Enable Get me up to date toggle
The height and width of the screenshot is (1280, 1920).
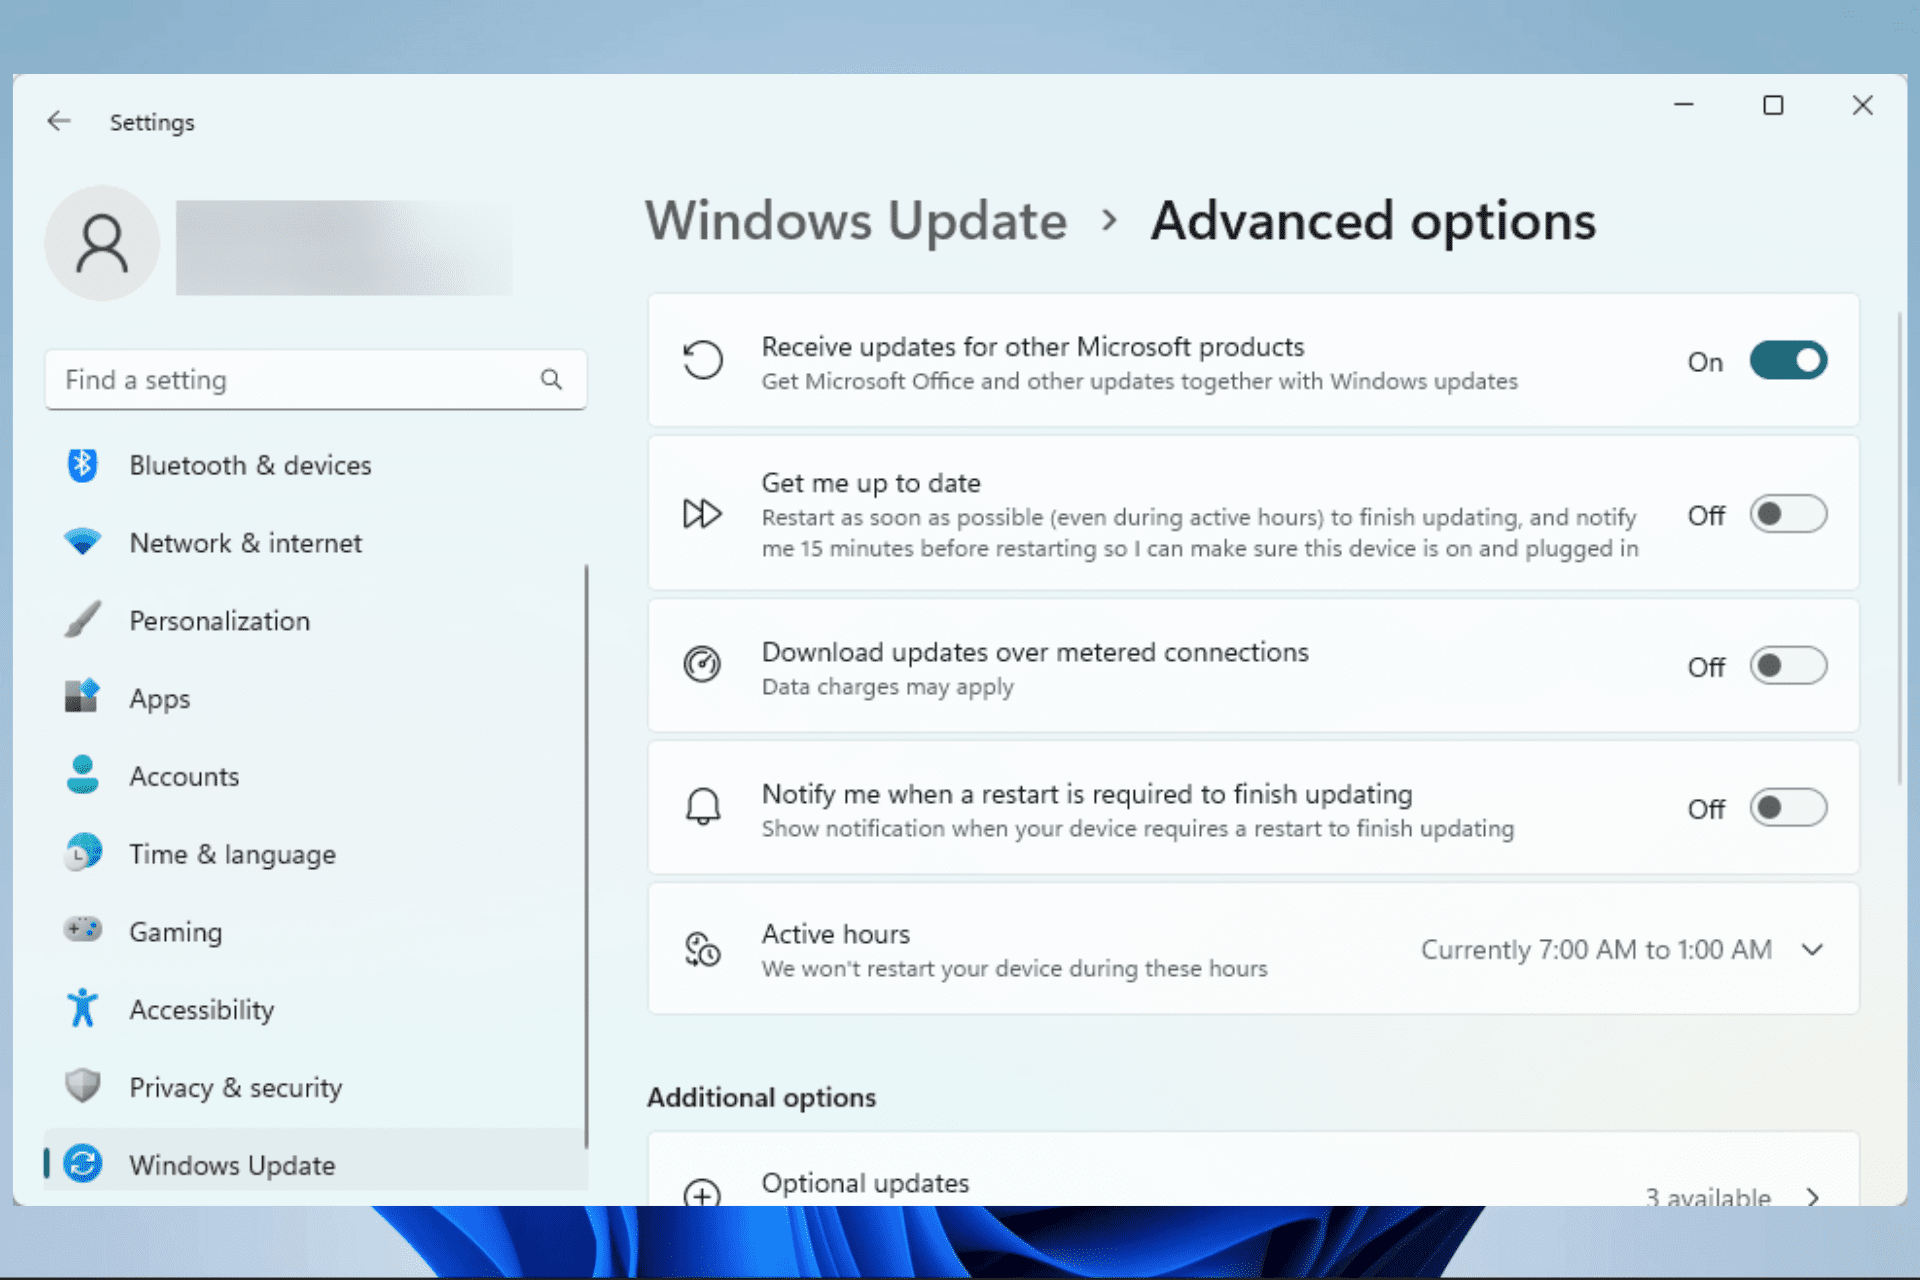click(x=1788, y=515)
